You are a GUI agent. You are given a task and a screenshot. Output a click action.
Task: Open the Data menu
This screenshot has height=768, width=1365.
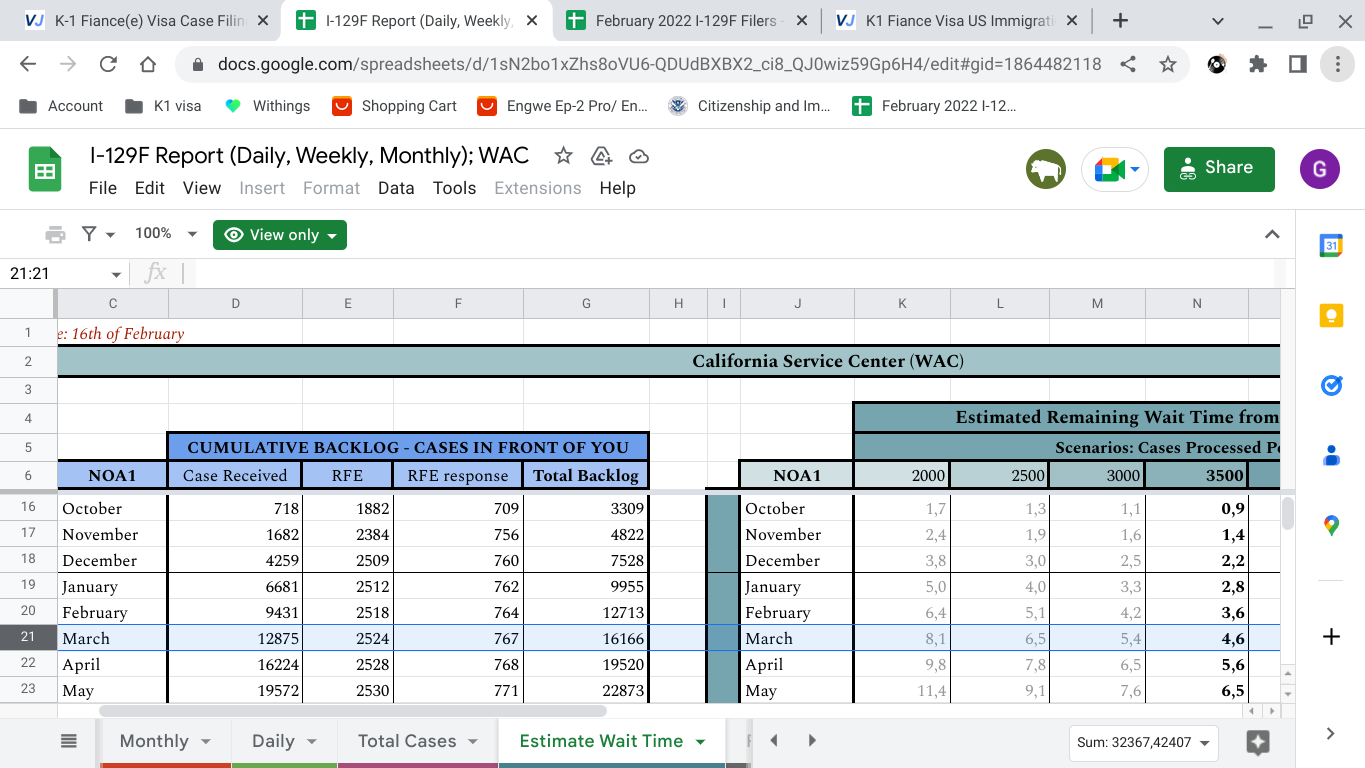pos(396,188)
